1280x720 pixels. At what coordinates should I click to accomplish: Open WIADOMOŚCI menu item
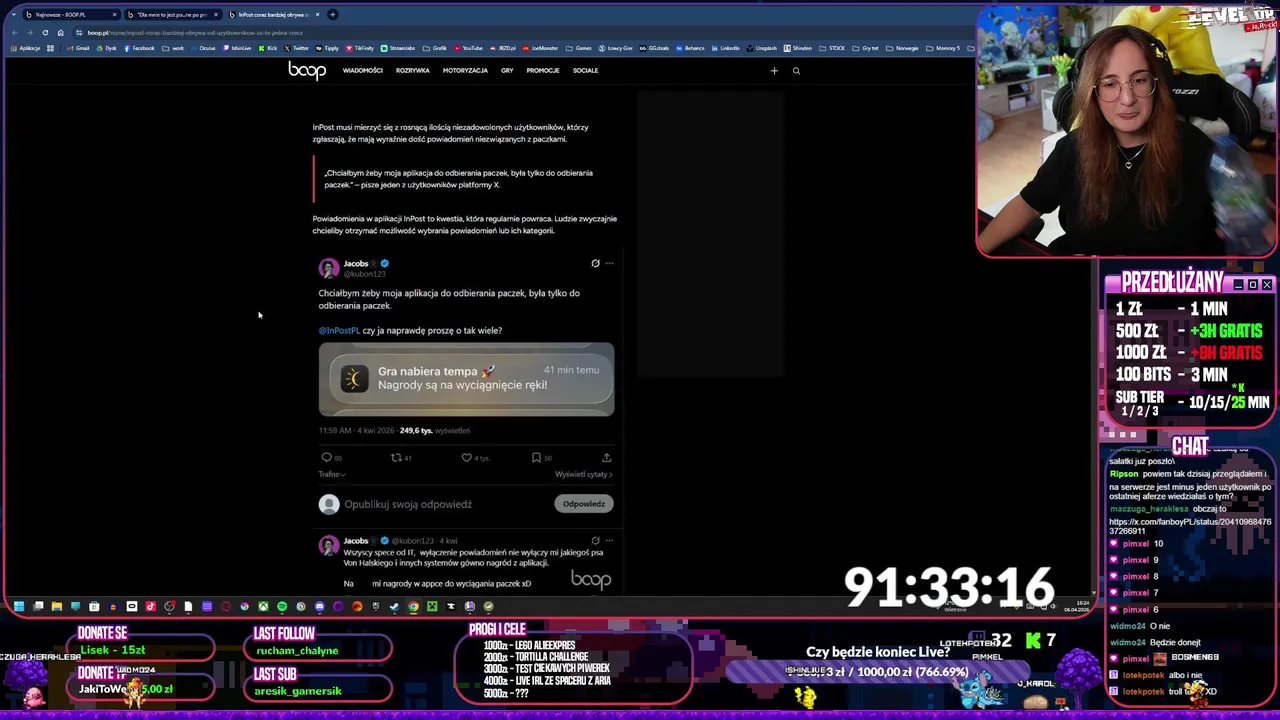362,70
